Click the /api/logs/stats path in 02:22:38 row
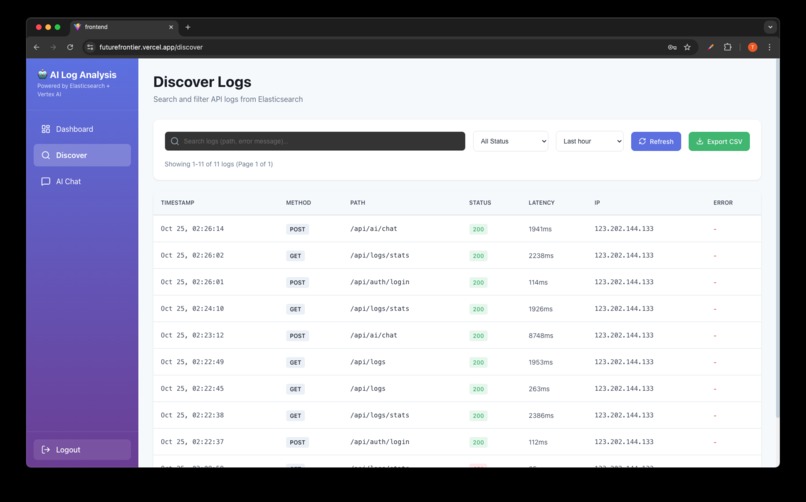The image size is (806, 502). point(380,415)
